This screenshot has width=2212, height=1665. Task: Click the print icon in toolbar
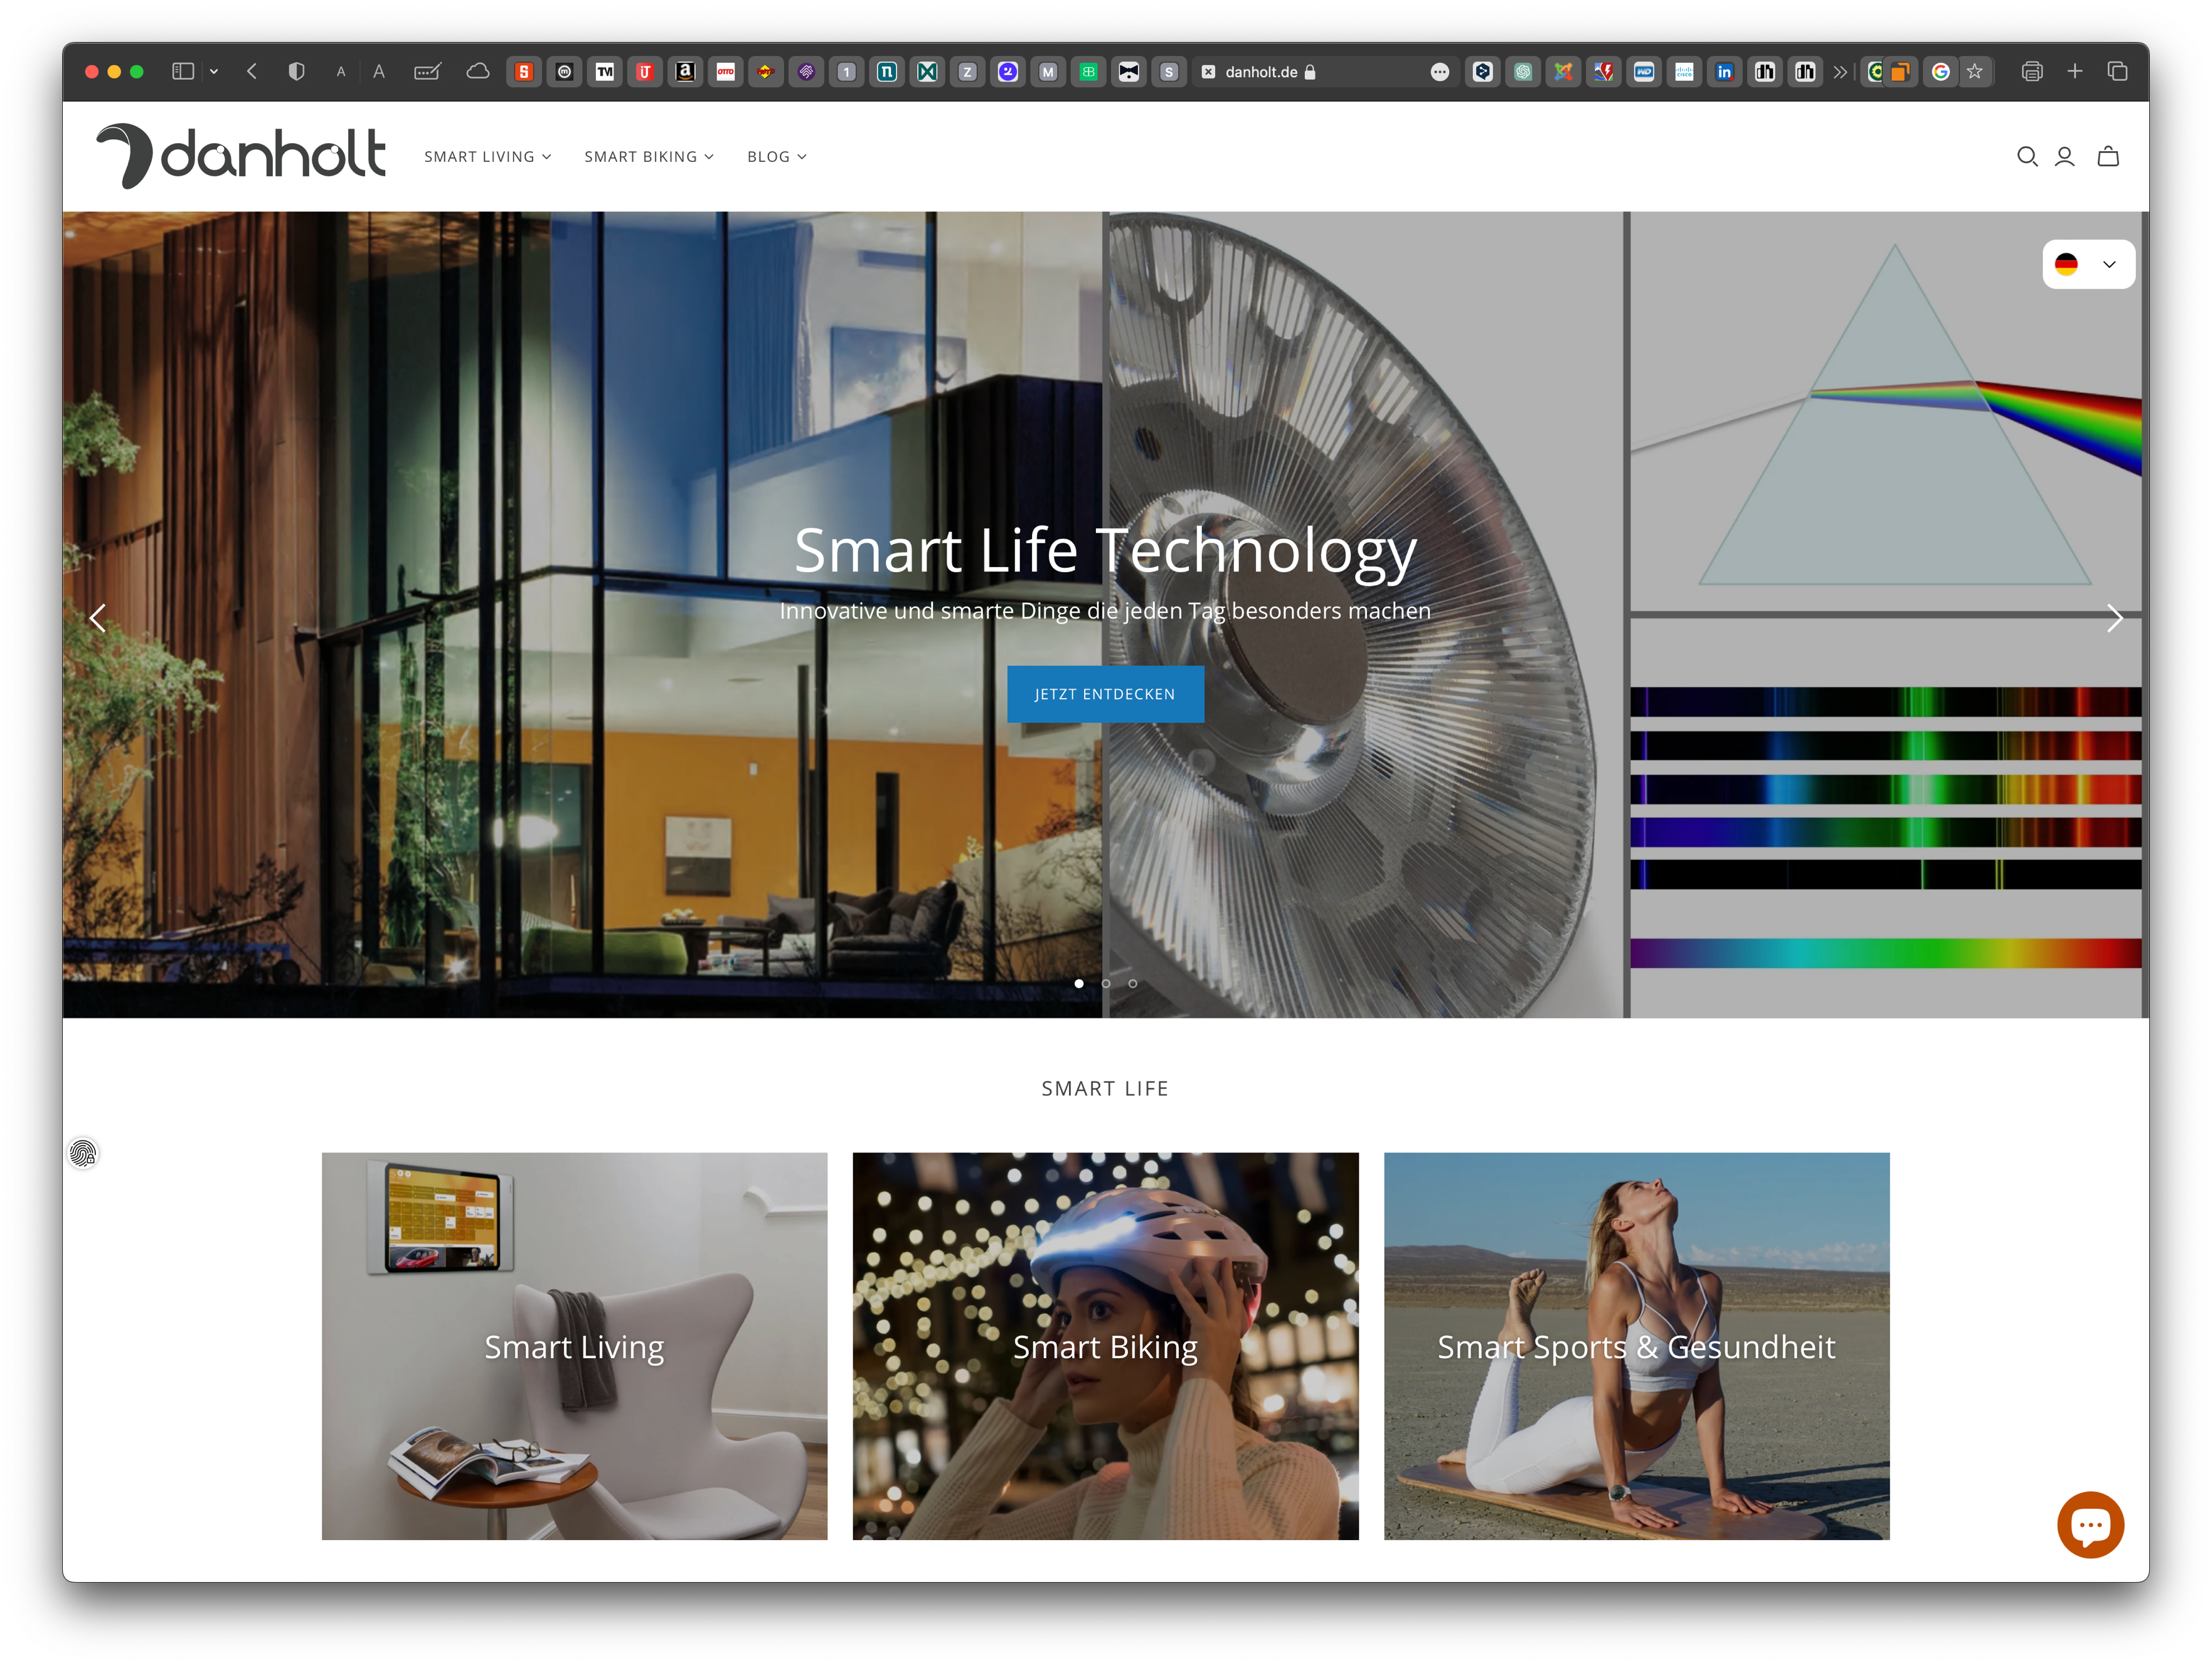coord(2031,72)
